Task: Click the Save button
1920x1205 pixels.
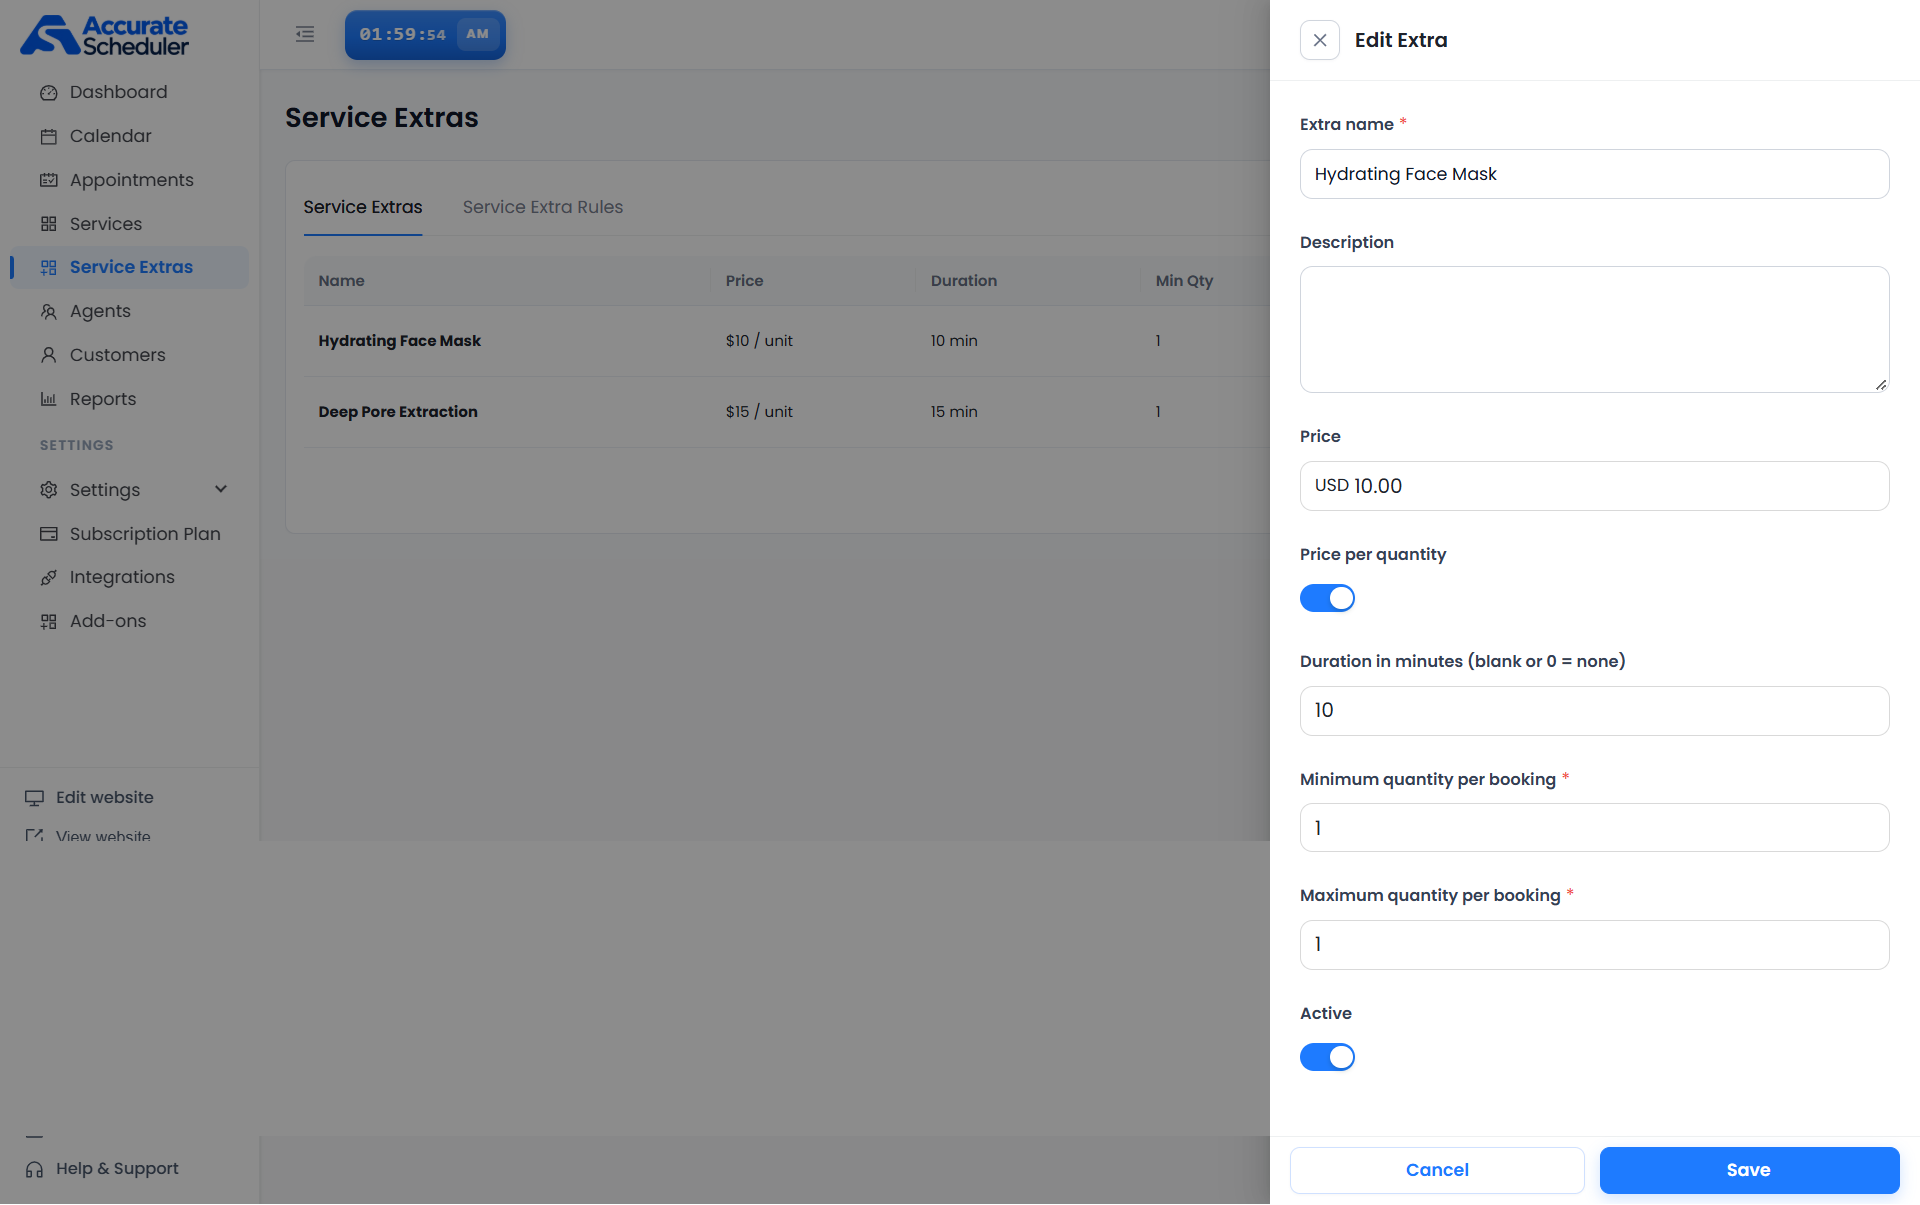Action: pyautogui.click(x=1749, y=1170)
